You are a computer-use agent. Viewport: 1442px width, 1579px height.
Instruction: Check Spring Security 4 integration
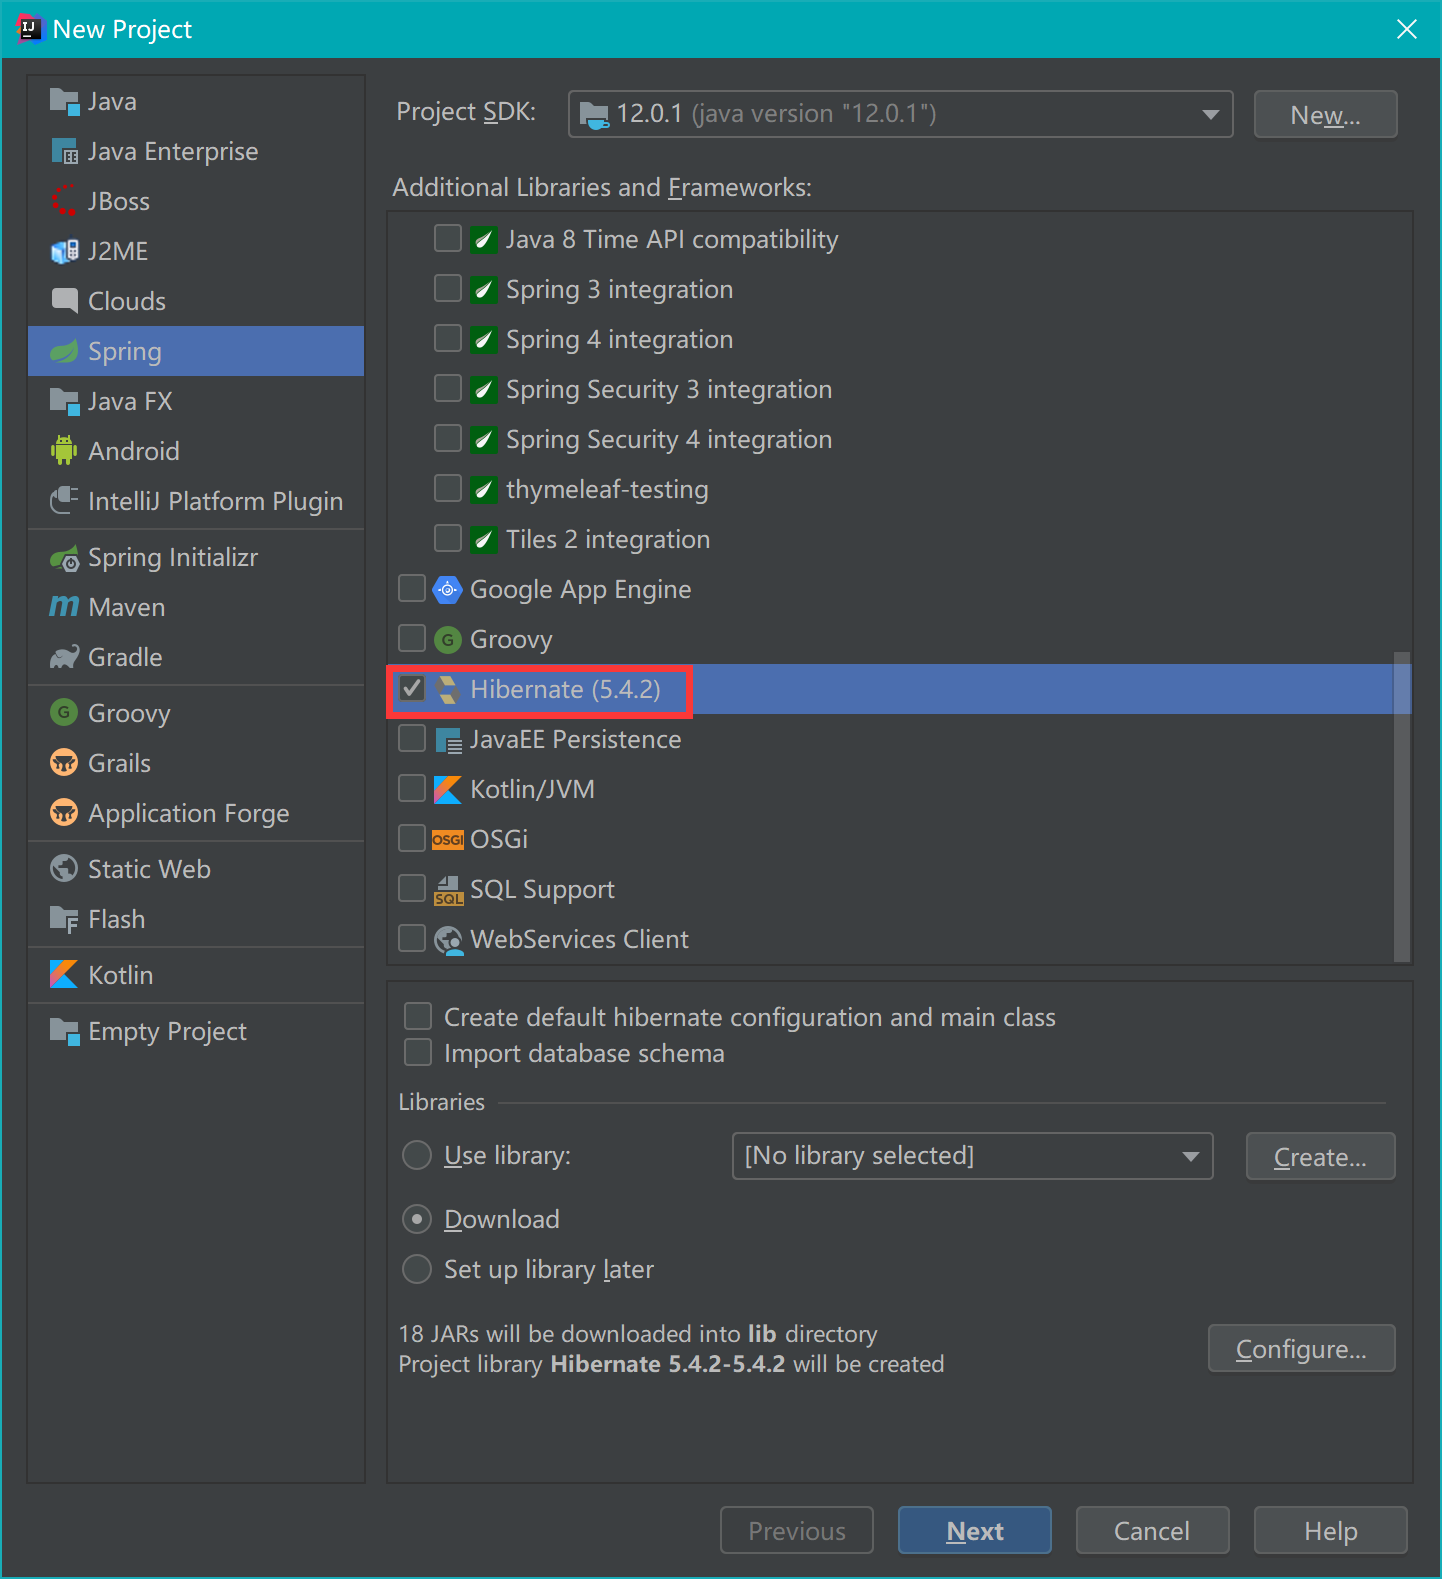448,438
